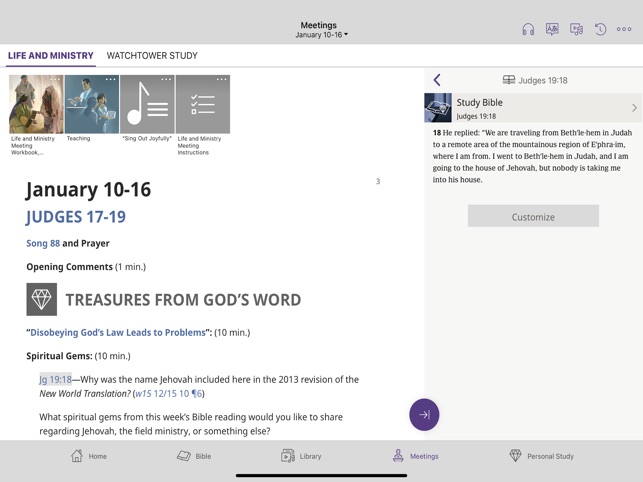The height and width of the screenshot is (482, 643).
Task: Open options dots on Meeting Instructions thumbnail
Action: click(x=221, y=79)
